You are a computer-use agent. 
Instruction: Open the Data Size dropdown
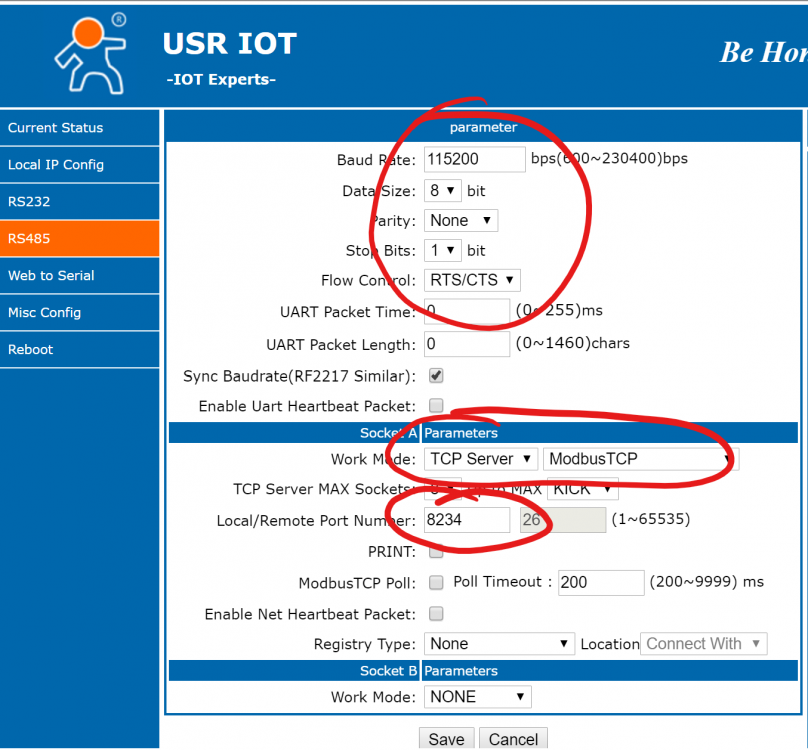442,190
